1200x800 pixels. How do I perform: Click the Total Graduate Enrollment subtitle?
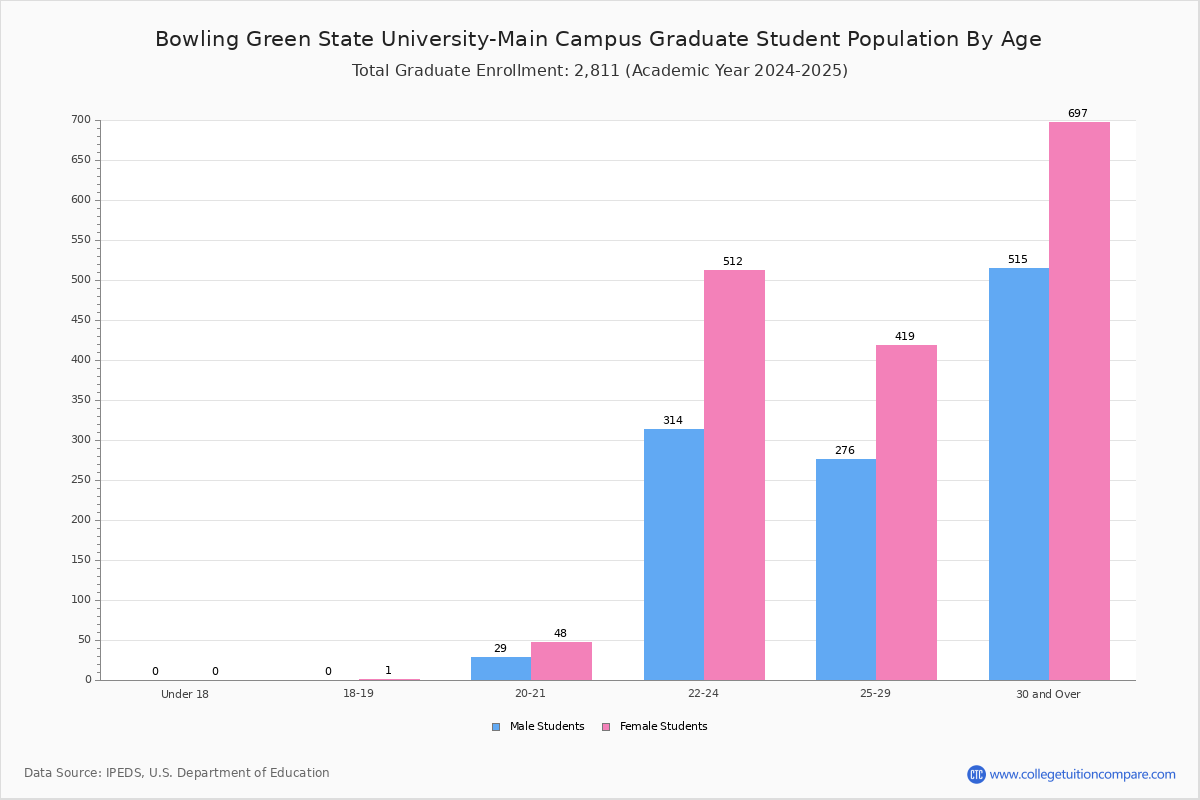click(x=600, y=71)
